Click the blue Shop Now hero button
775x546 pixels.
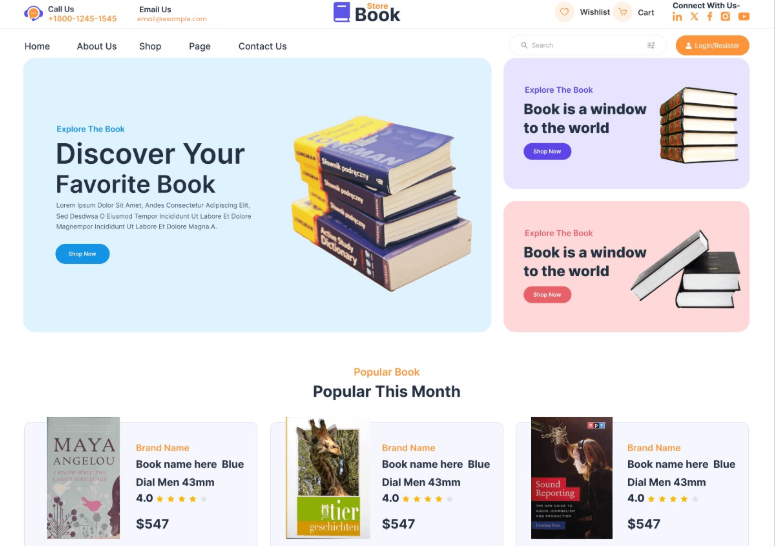tap(83, 254)
